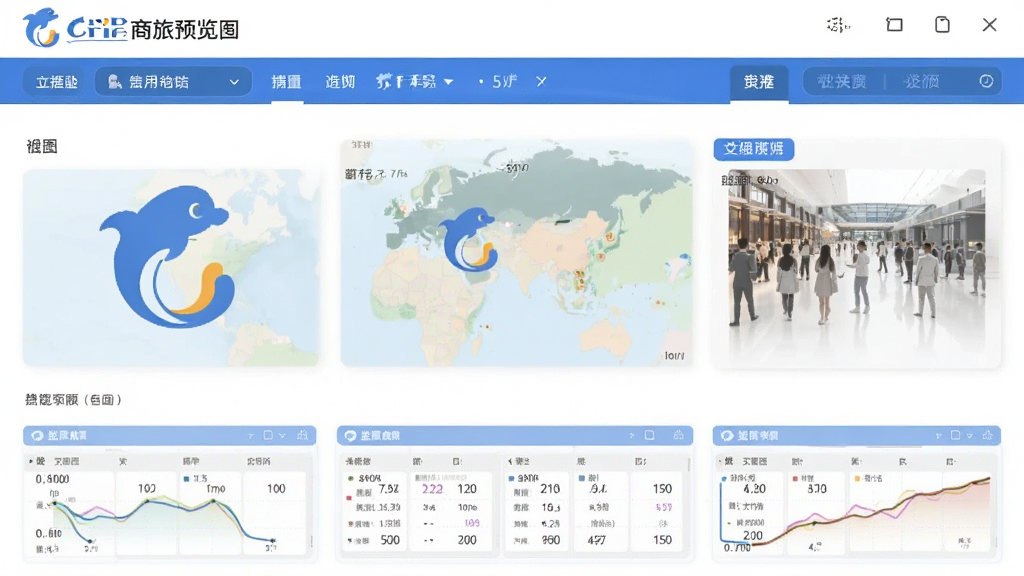Click the filter arrow in middle table panel header
The image size is (1024, 576).
pyautogui.click(x=632, y=436)
